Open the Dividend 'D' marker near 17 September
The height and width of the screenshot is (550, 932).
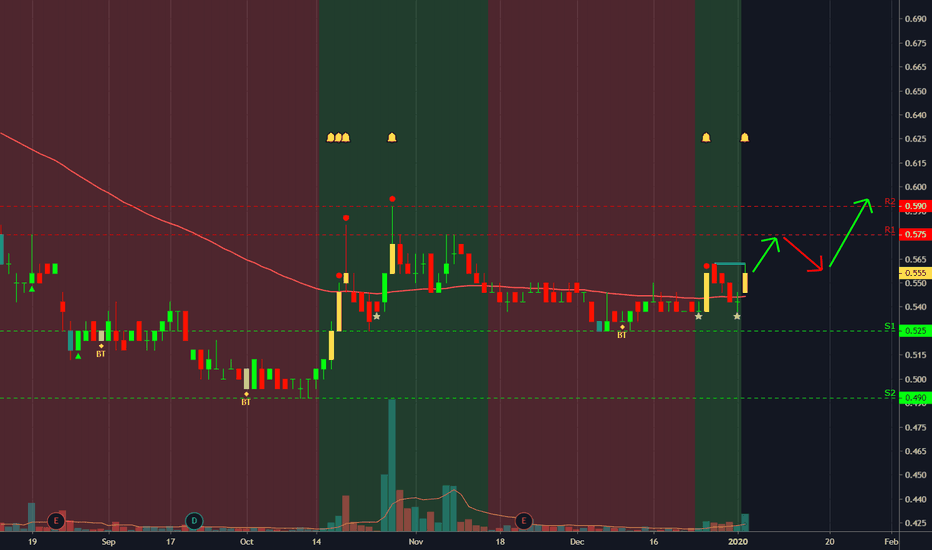click(194, 521)
